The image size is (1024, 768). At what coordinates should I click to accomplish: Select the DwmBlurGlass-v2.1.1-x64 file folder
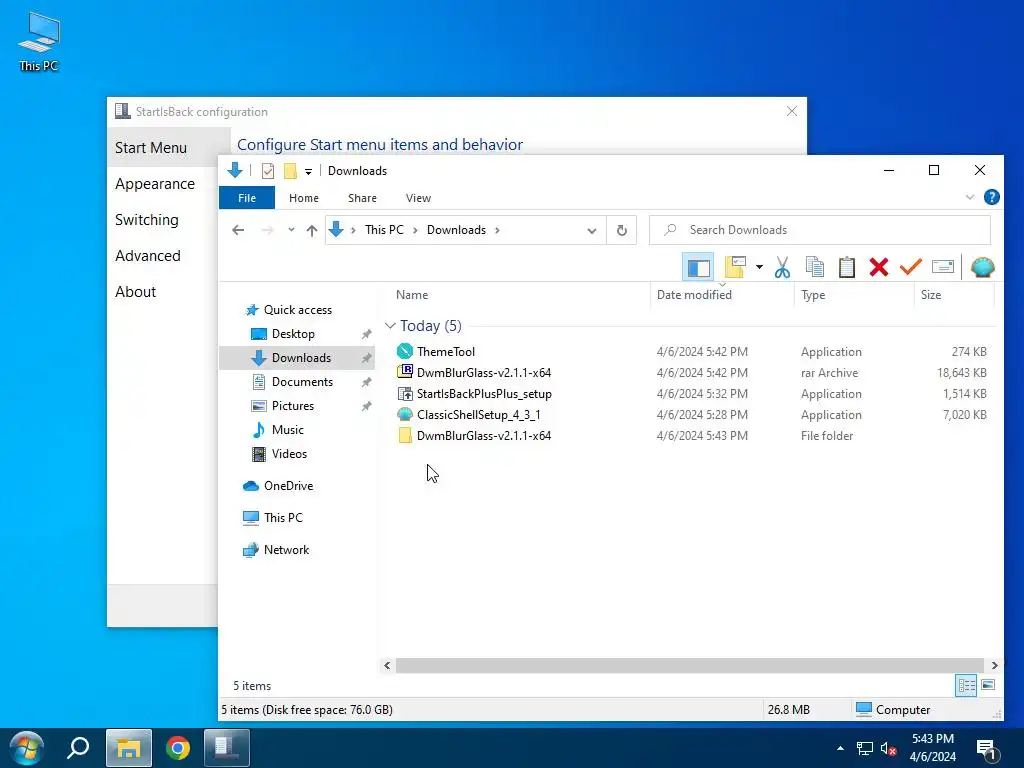484,436
